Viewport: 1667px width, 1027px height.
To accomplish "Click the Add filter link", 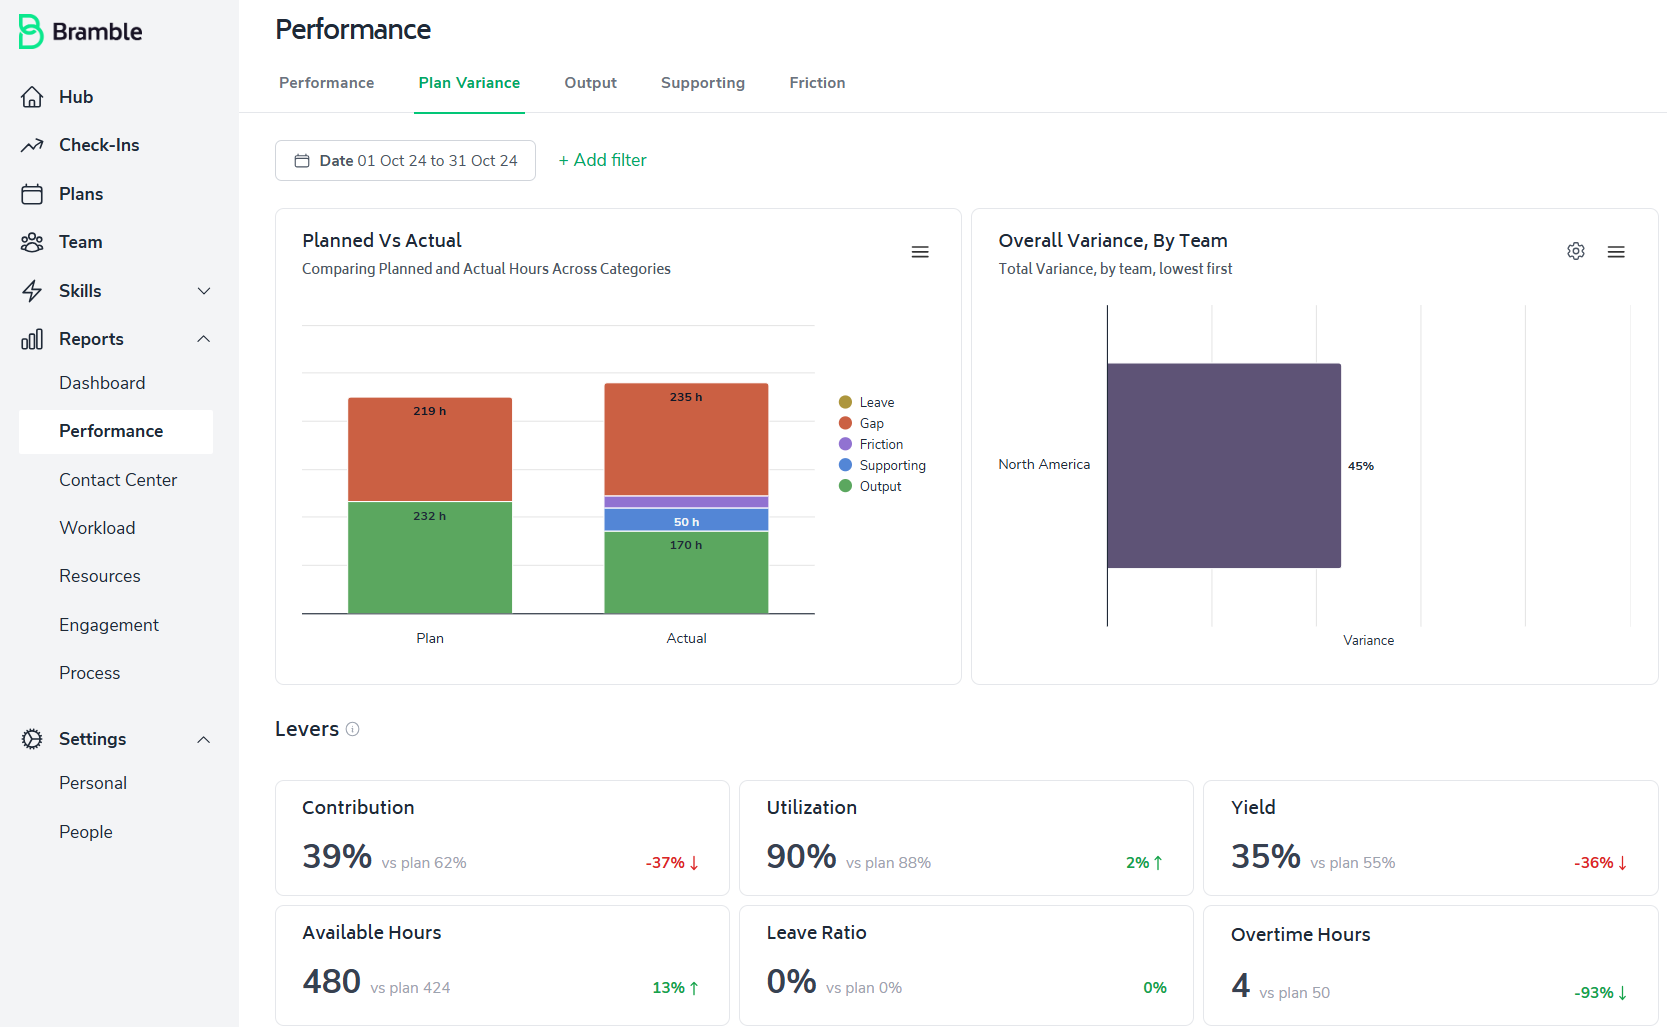I will [x=602, y=160].
